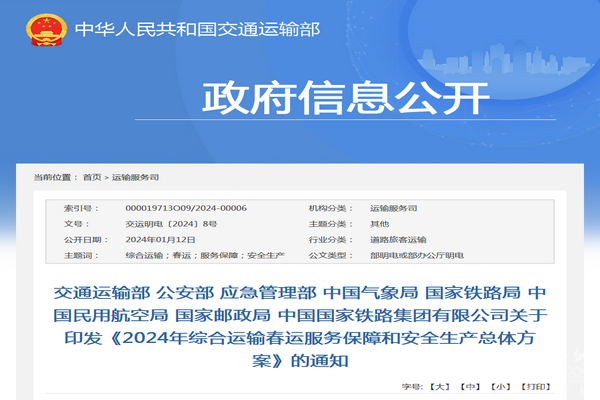600x400 pixels.
Task: Click the 当前位置 breadcrumb label
Action: (x=54, y=177)
